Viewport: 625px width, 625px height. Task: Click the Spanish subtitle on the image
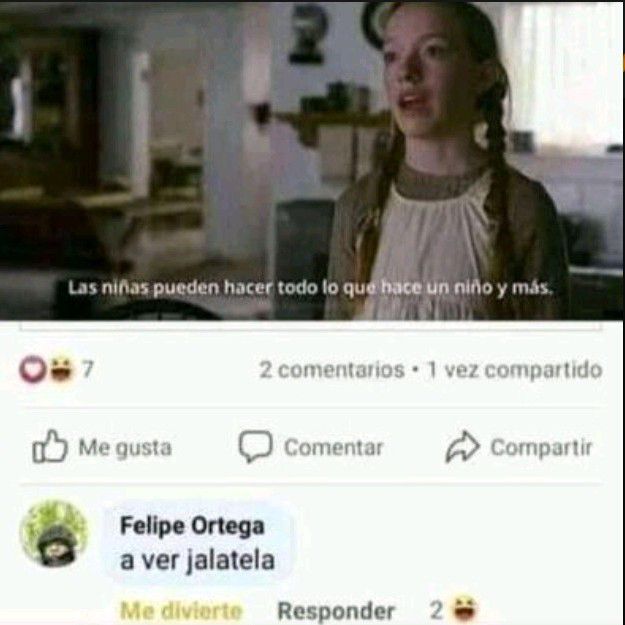[311, 287]
